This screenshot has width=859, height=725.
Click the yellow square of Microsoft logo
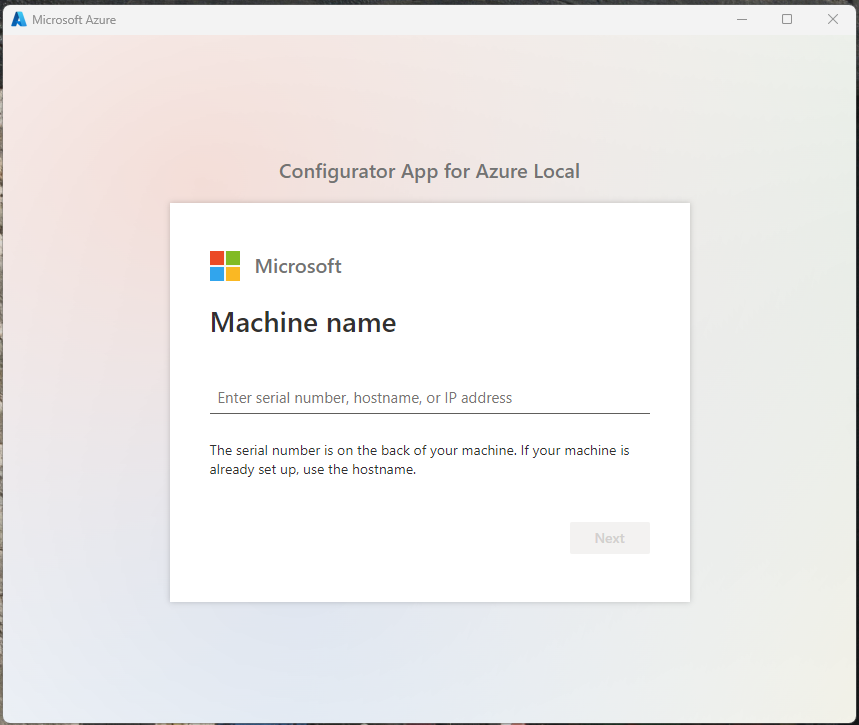click(233, 274)
